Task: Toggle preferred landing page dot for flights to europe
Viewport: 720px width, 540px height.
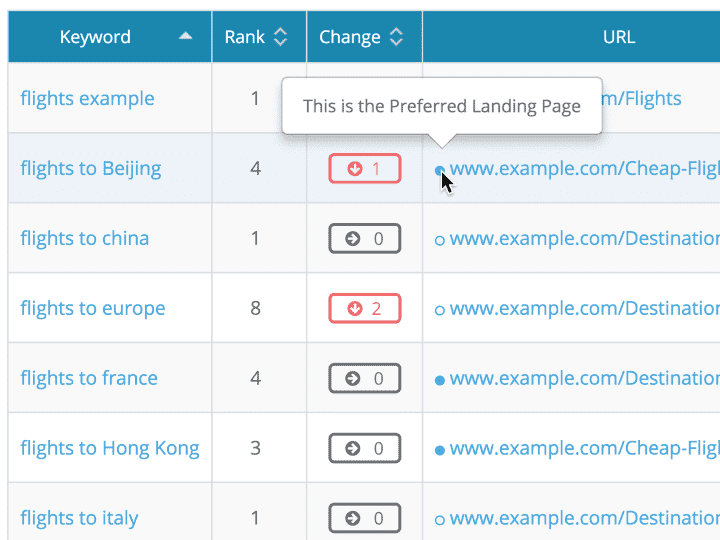Action: point(440,310)
